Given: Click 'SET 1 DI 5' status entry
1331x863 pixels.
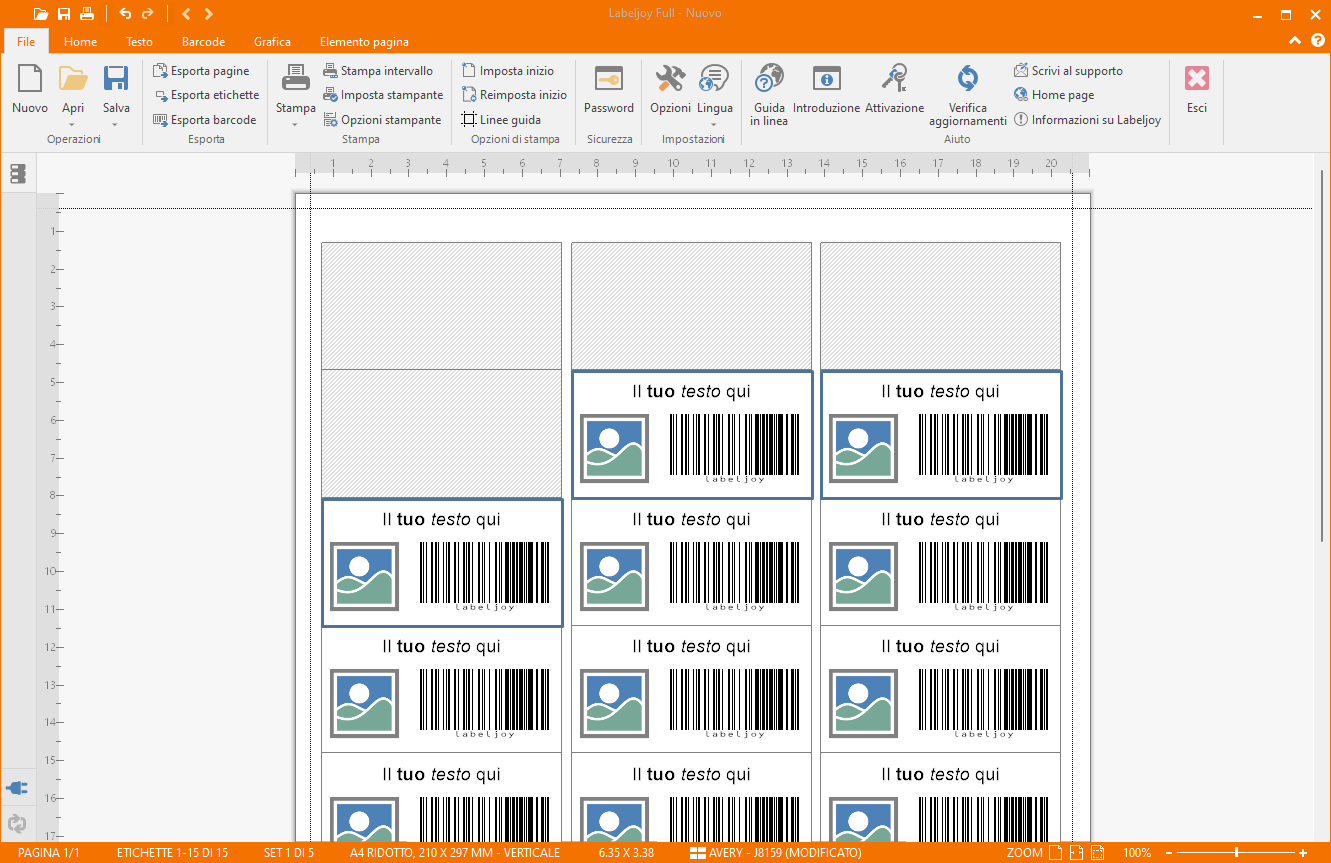Looking at the screenshot, I should pyautogui.click(x=289, y=853).
